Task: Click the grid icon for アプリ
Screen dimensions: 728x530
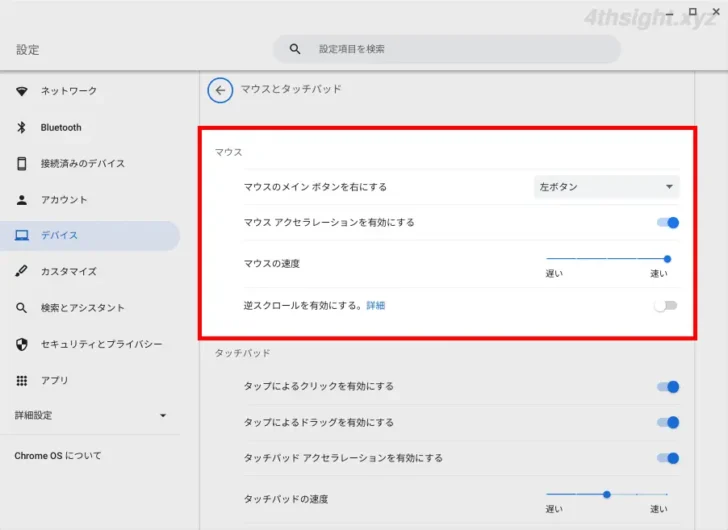Action: pos(21,381)
